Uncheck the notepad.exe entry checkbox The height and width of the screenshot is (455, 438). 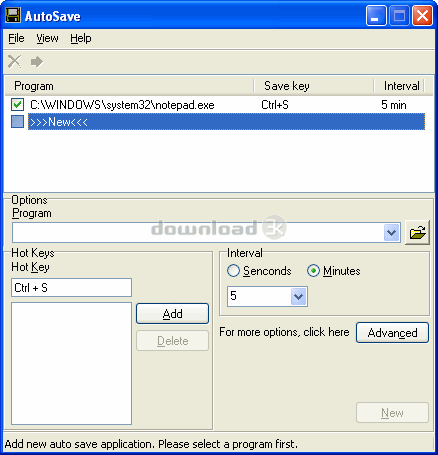tap(17, 105)
